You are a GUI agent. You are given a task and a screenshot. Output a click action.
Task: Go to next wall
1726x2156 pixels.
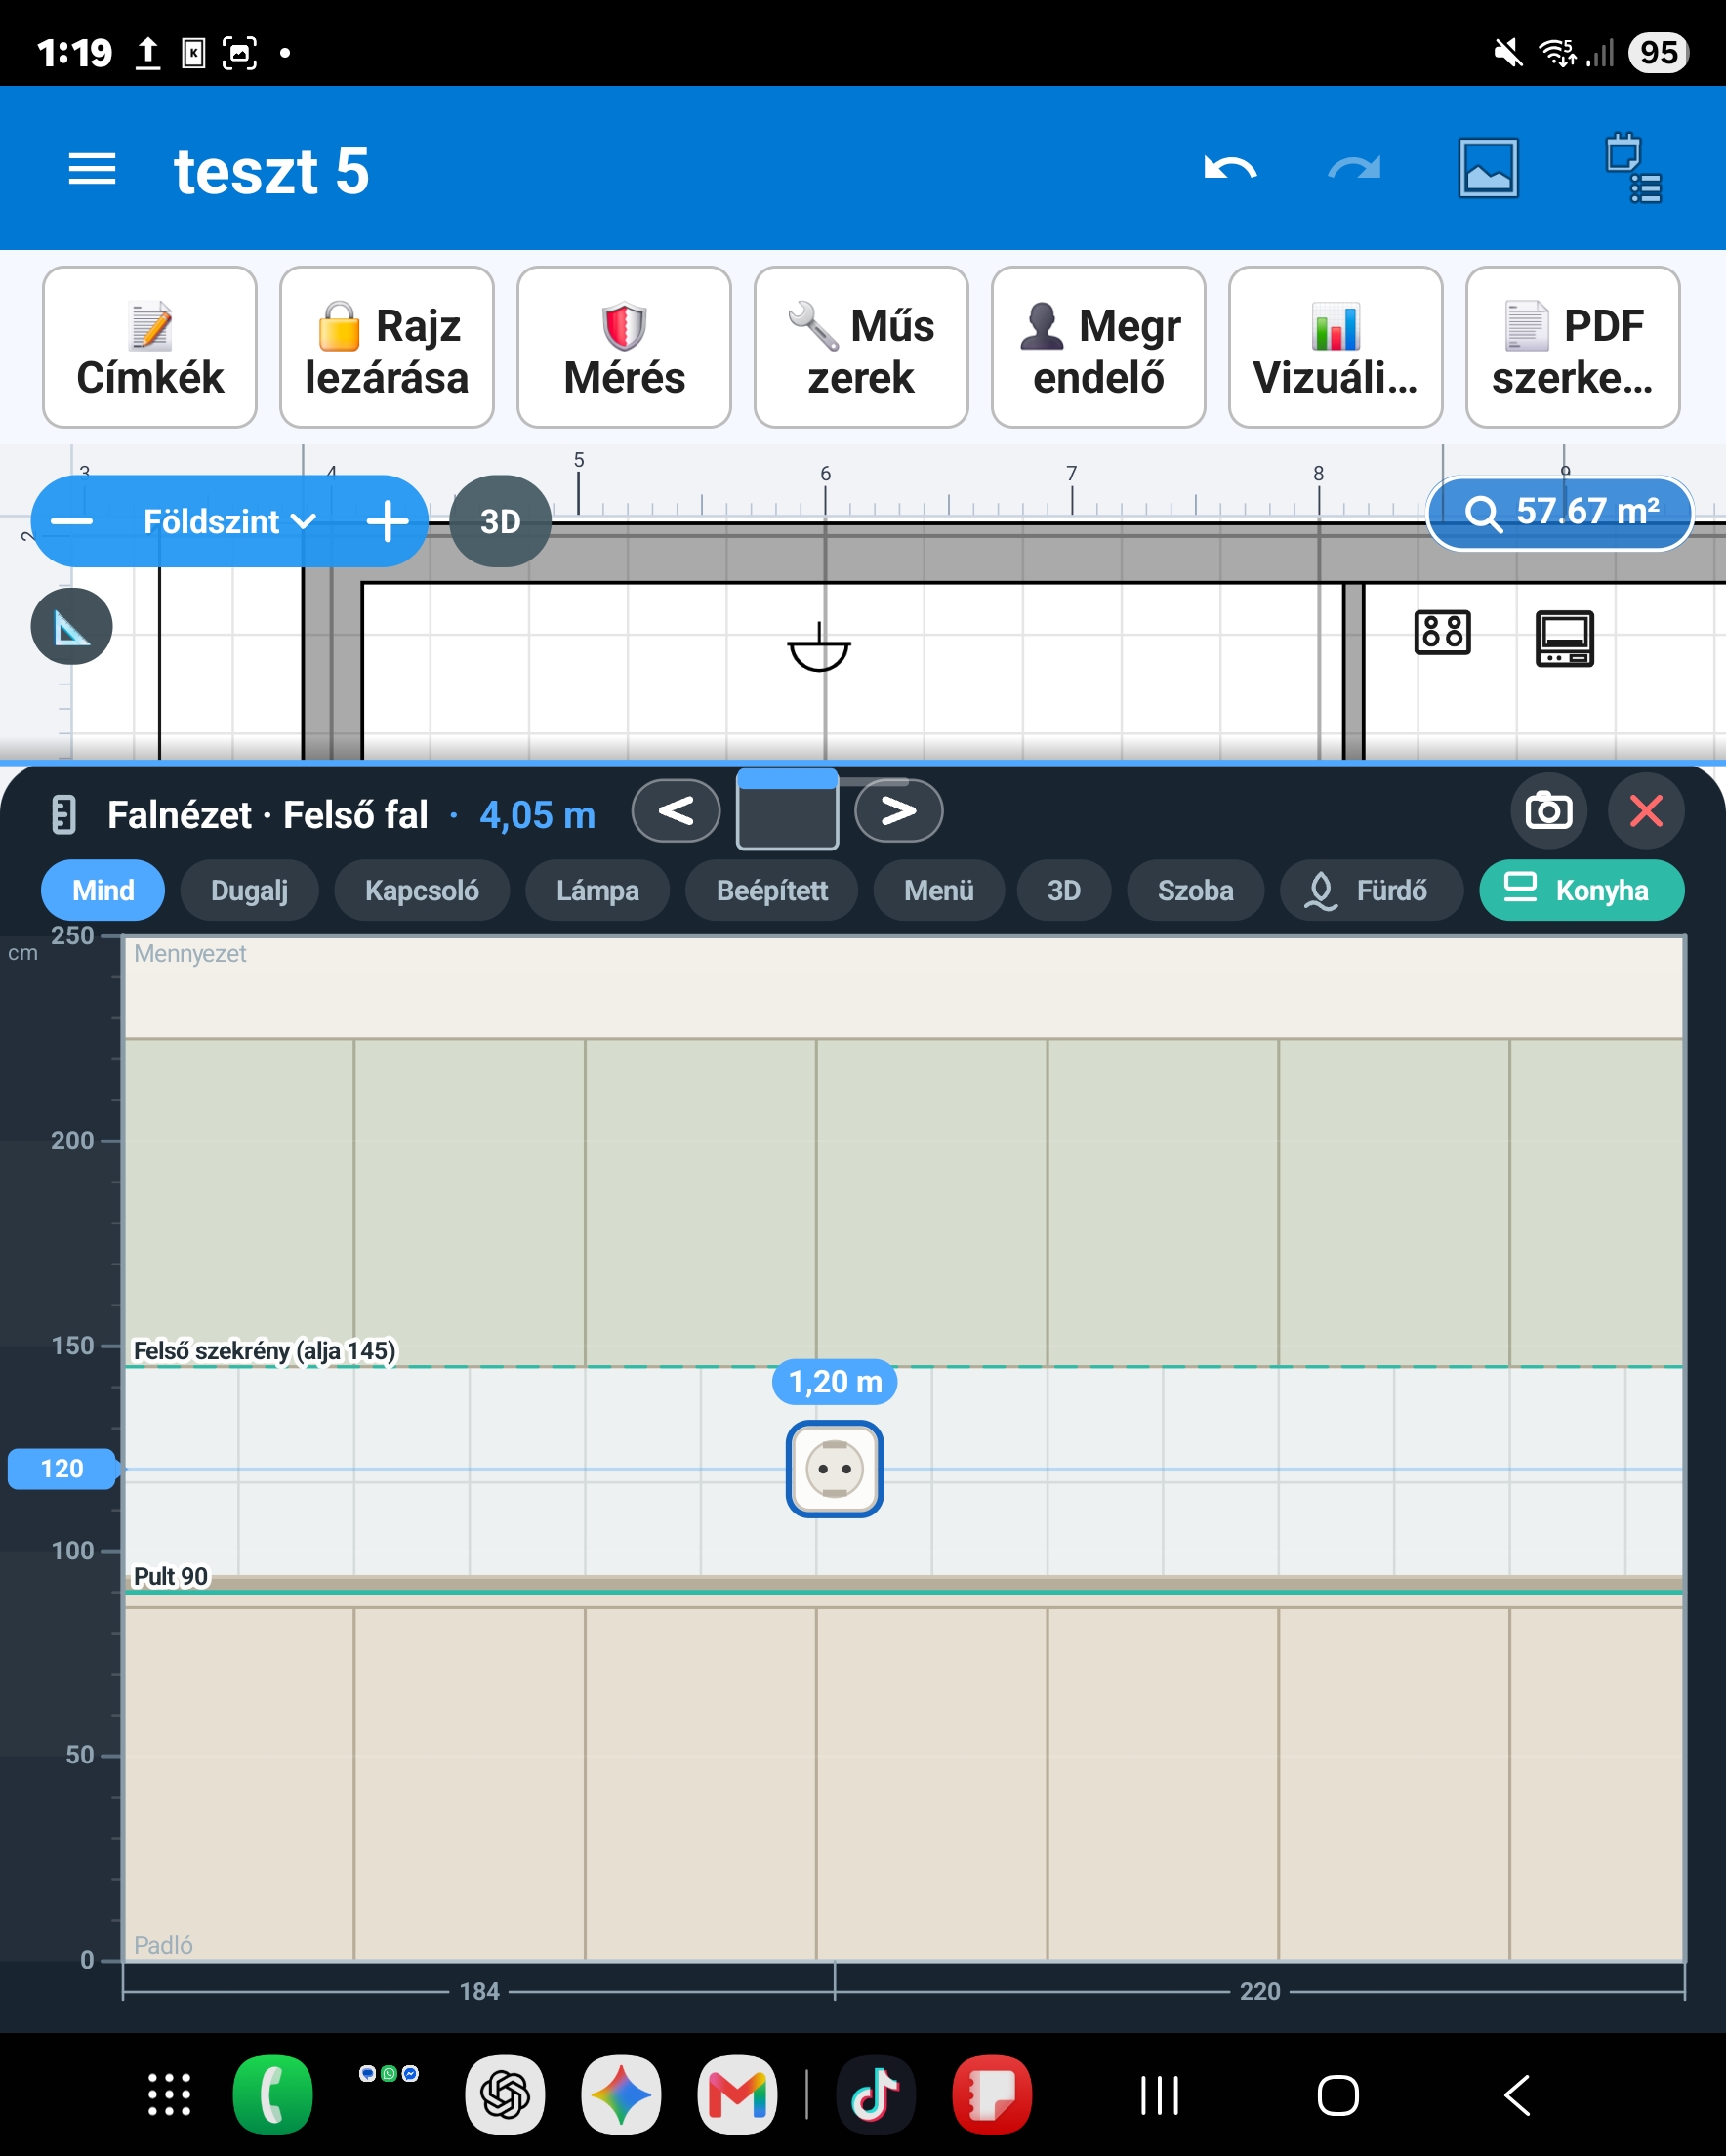tap(898, 810)
